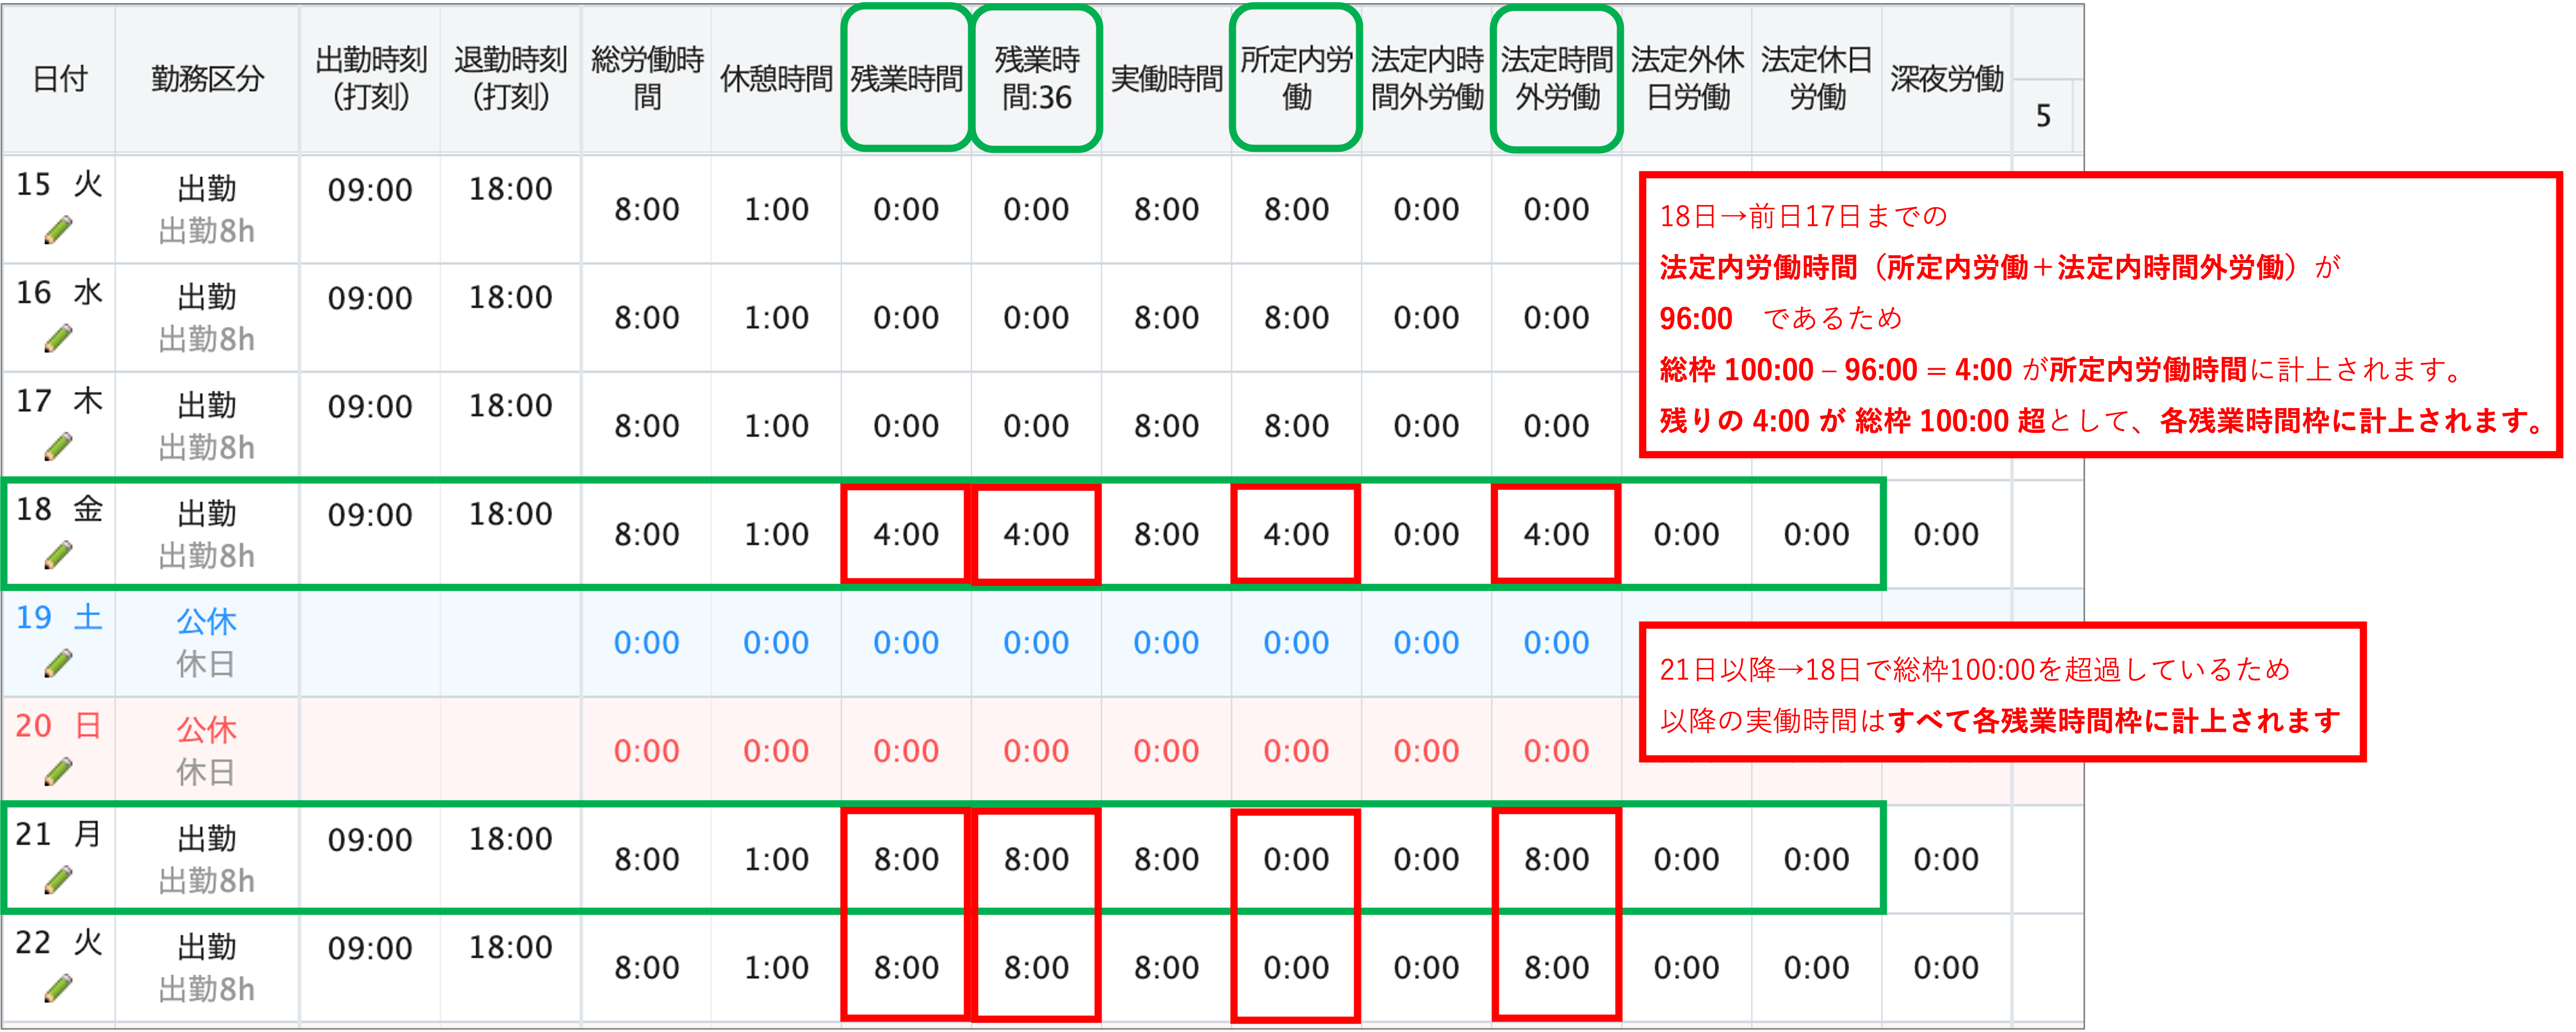Screen dimensions: 2576x1032
Task: Click the 18:00 clock-out time on 17 木
Action: pos(511,406)
